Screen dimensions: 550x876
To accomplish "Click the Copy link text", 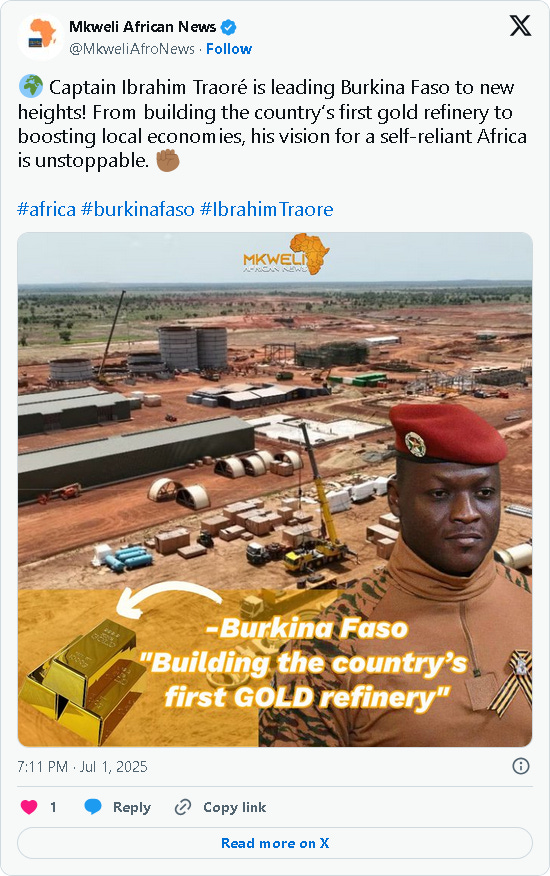I will coord(235,807).
